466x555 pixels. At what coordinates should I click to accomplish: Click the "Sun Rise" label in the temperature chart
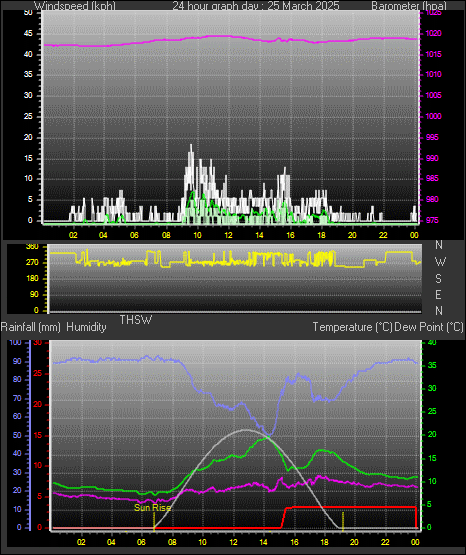click(153, 508)
